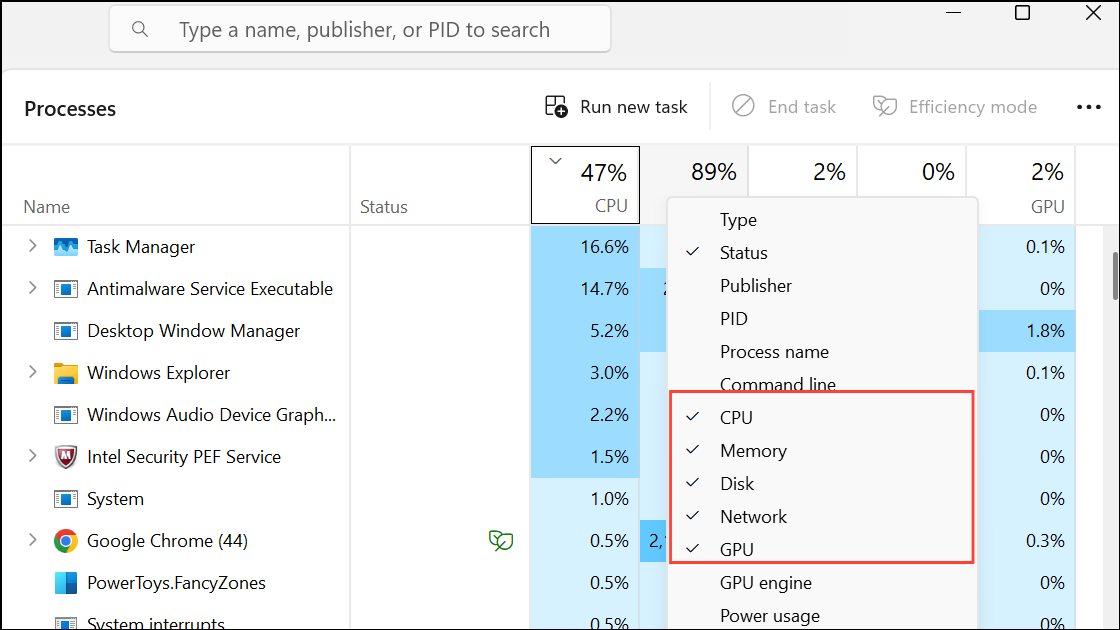Open the three-dots more options menu
Image resolution: width=1120 pixels, height=630 pixels.
click(x=1088, y=107)
